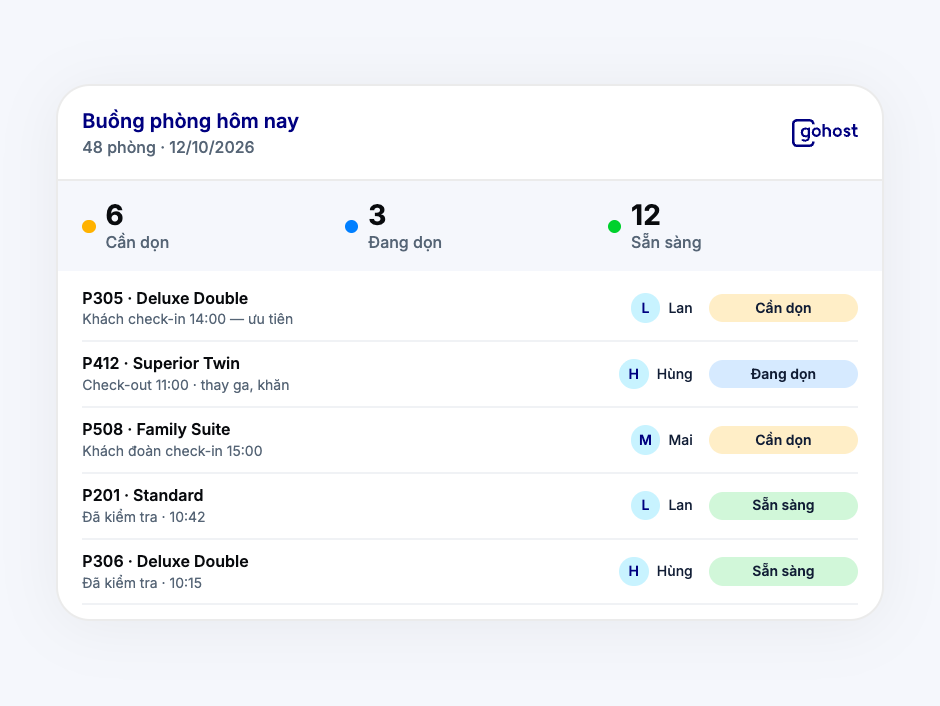Click the Sẵn sàng badge for P306
Image resolution: width=940 pixels, height=706 pixels.
pyautogui.click(x=783, y=571)
